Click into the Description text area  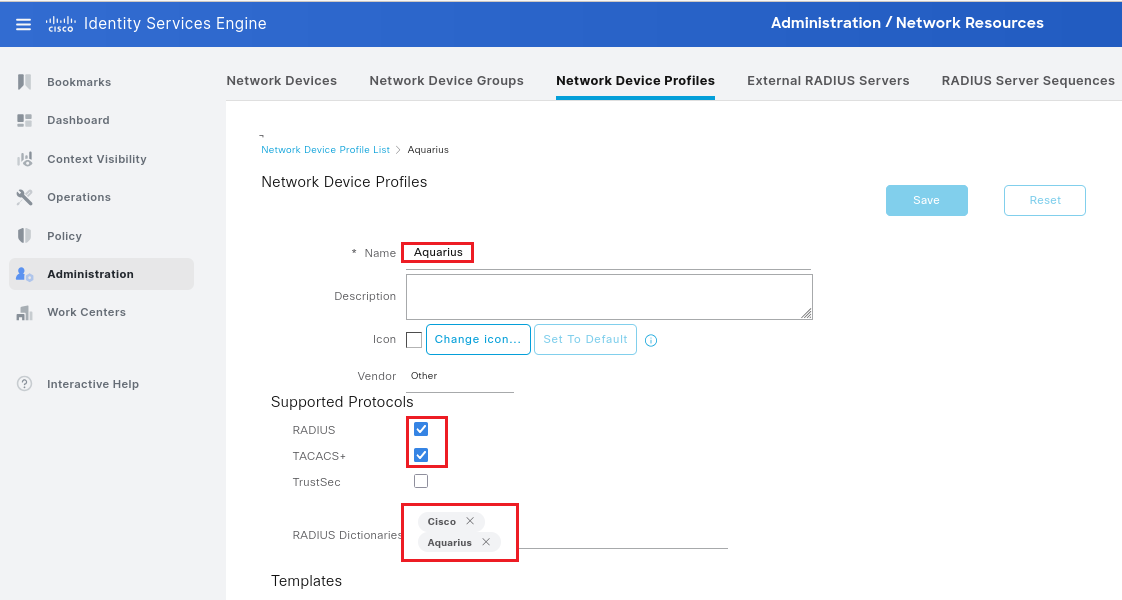[609, 297]
